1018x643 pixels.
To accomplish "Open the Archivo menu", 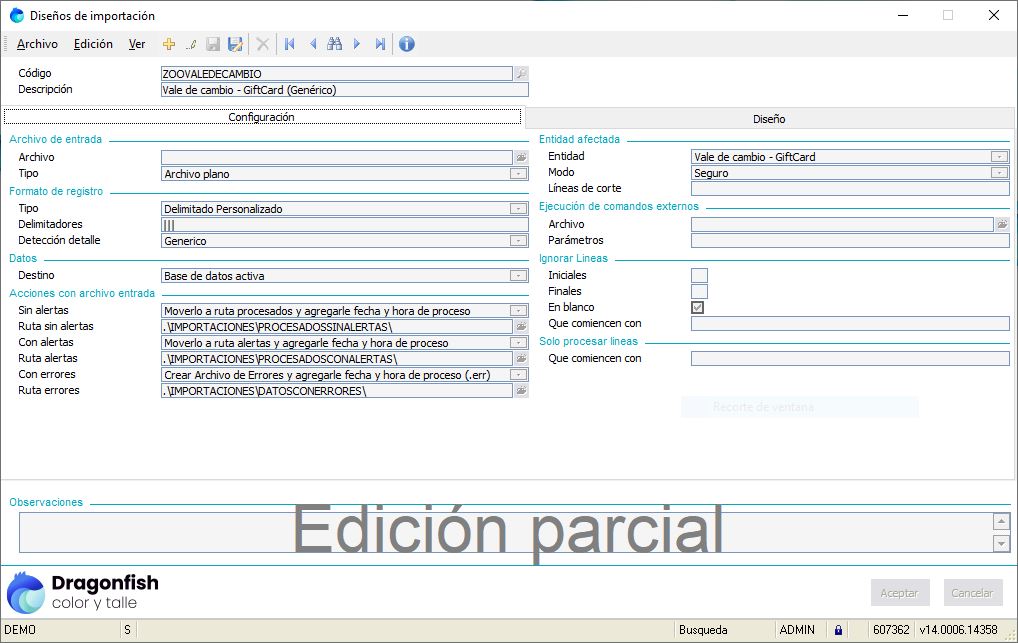I will click(x=37, y=44).
